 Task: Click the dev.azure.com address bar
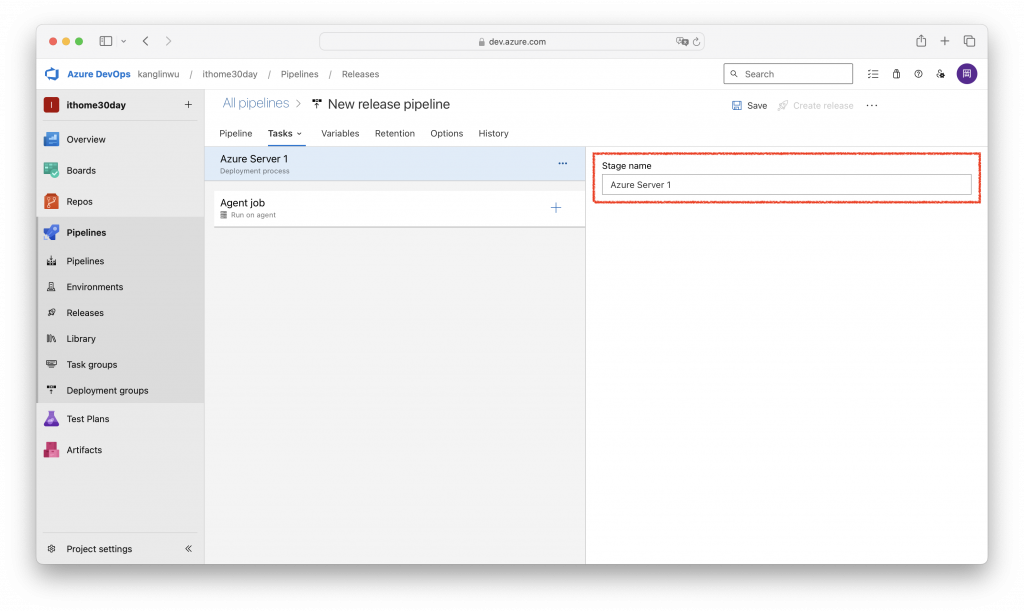(x=511, y=41)
